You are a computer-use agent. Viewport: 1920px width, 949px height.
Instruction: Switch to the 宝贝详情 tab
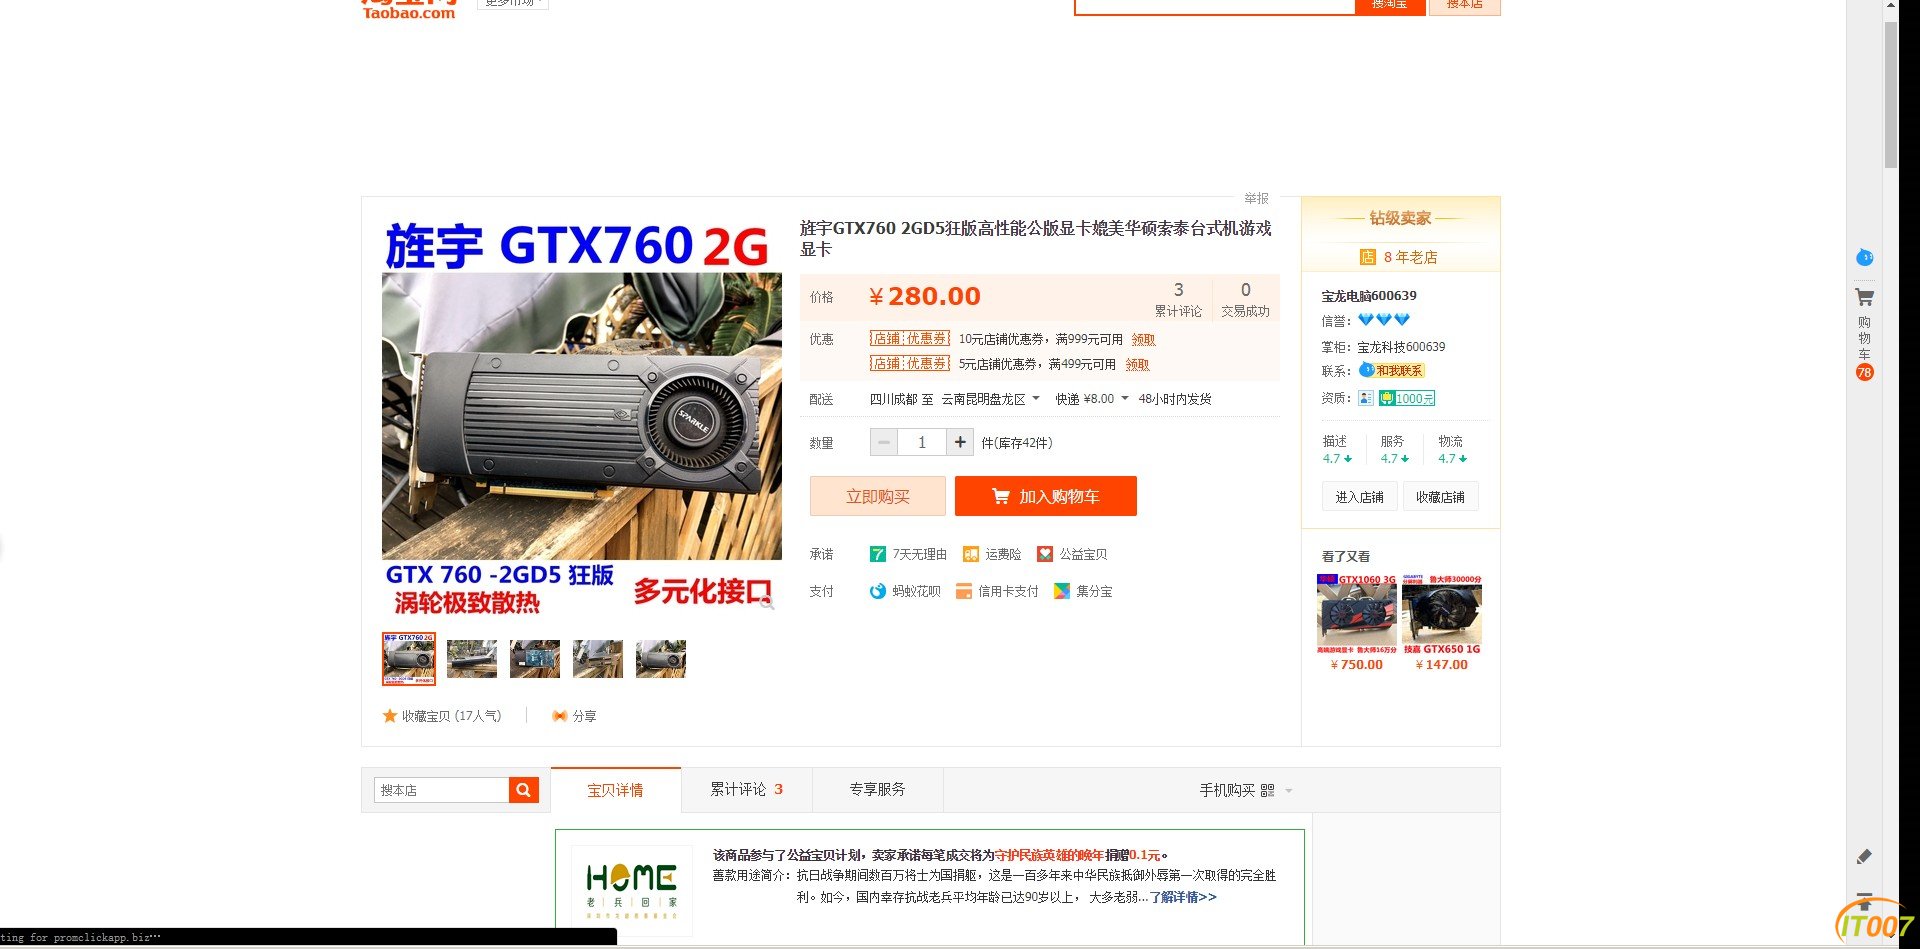615,790
